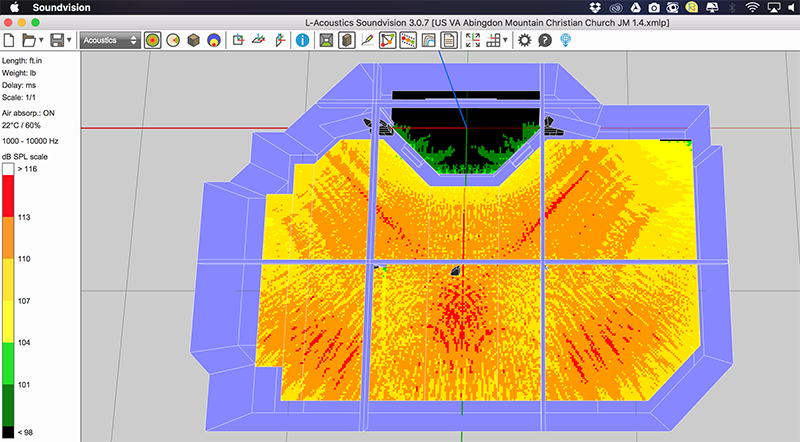Click the Dropbox menu bar icon
Image resolution: width=800 pixels, height=442 pixels.
click(x=597, y=7)
